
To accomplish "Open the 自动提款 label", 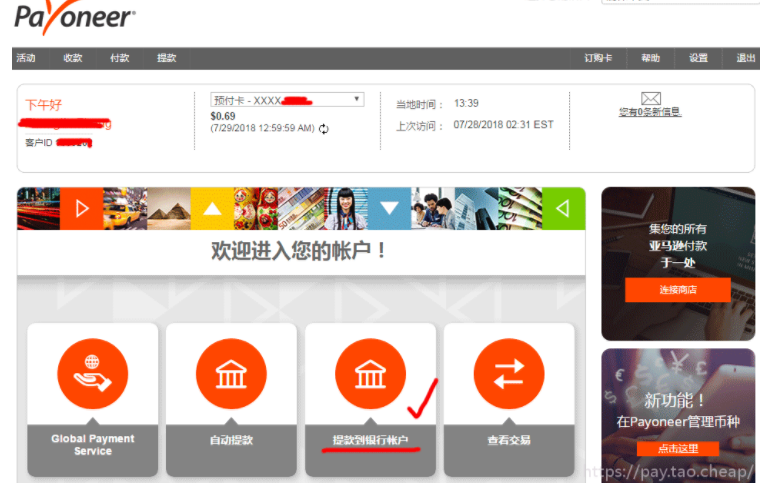I will tap(231, 440).
